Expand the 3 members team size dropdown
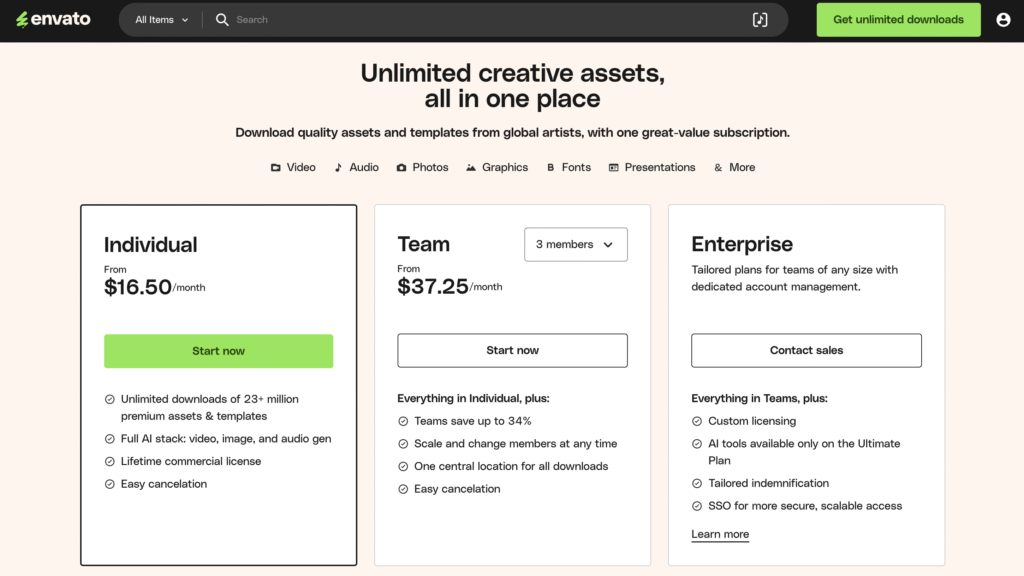This screenshot has width=1024, height=576. [x=575, y=244]
